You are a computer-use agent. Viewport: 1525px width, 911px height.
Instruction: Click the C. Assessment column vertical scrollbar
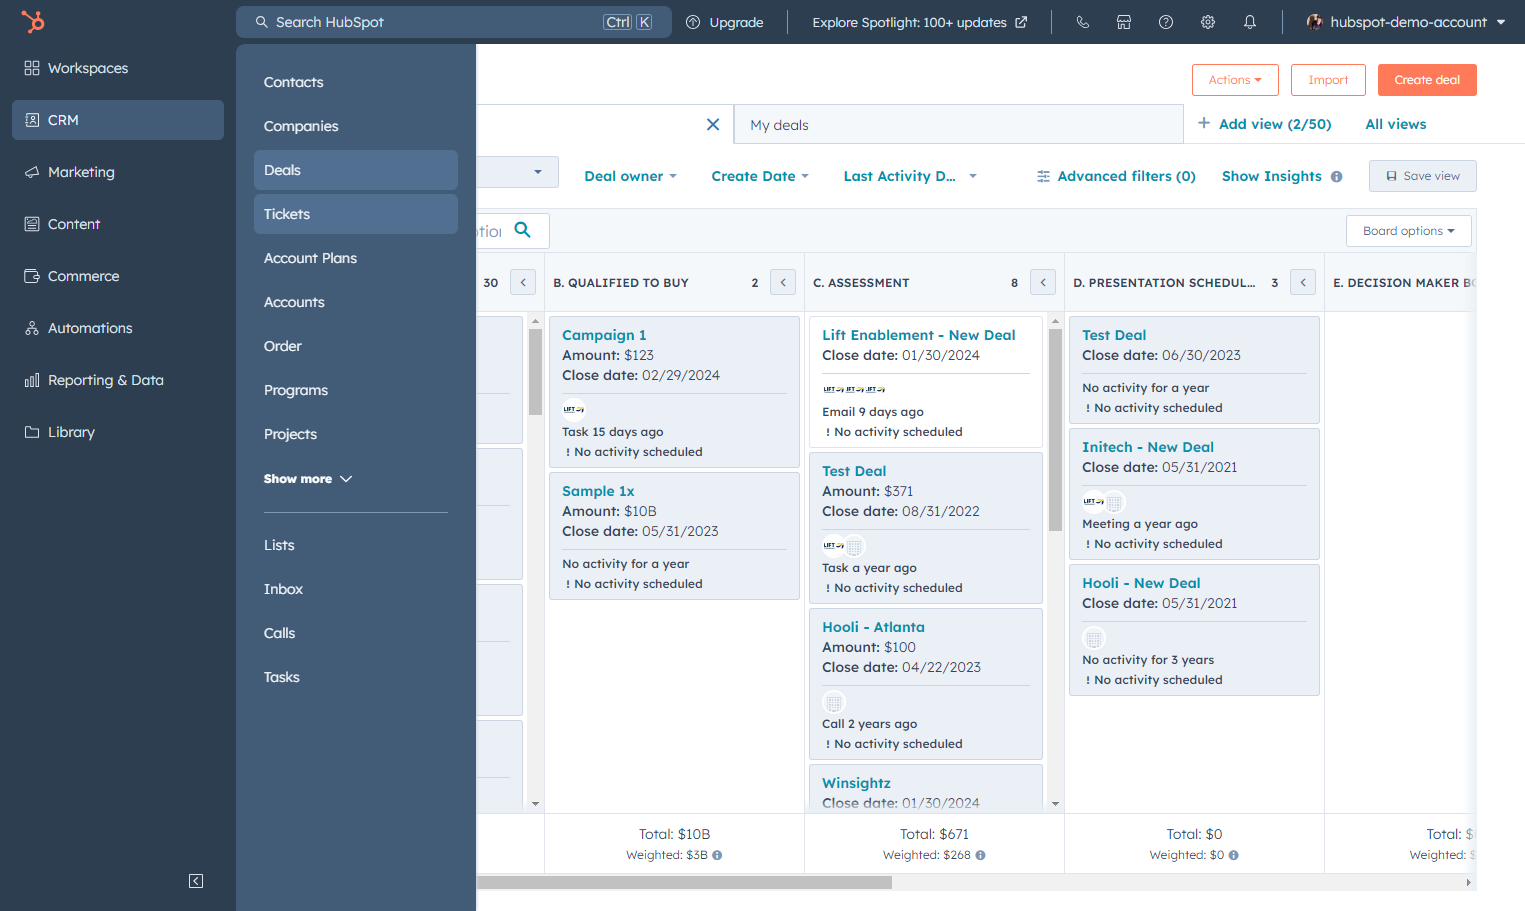pos(1055,430)
